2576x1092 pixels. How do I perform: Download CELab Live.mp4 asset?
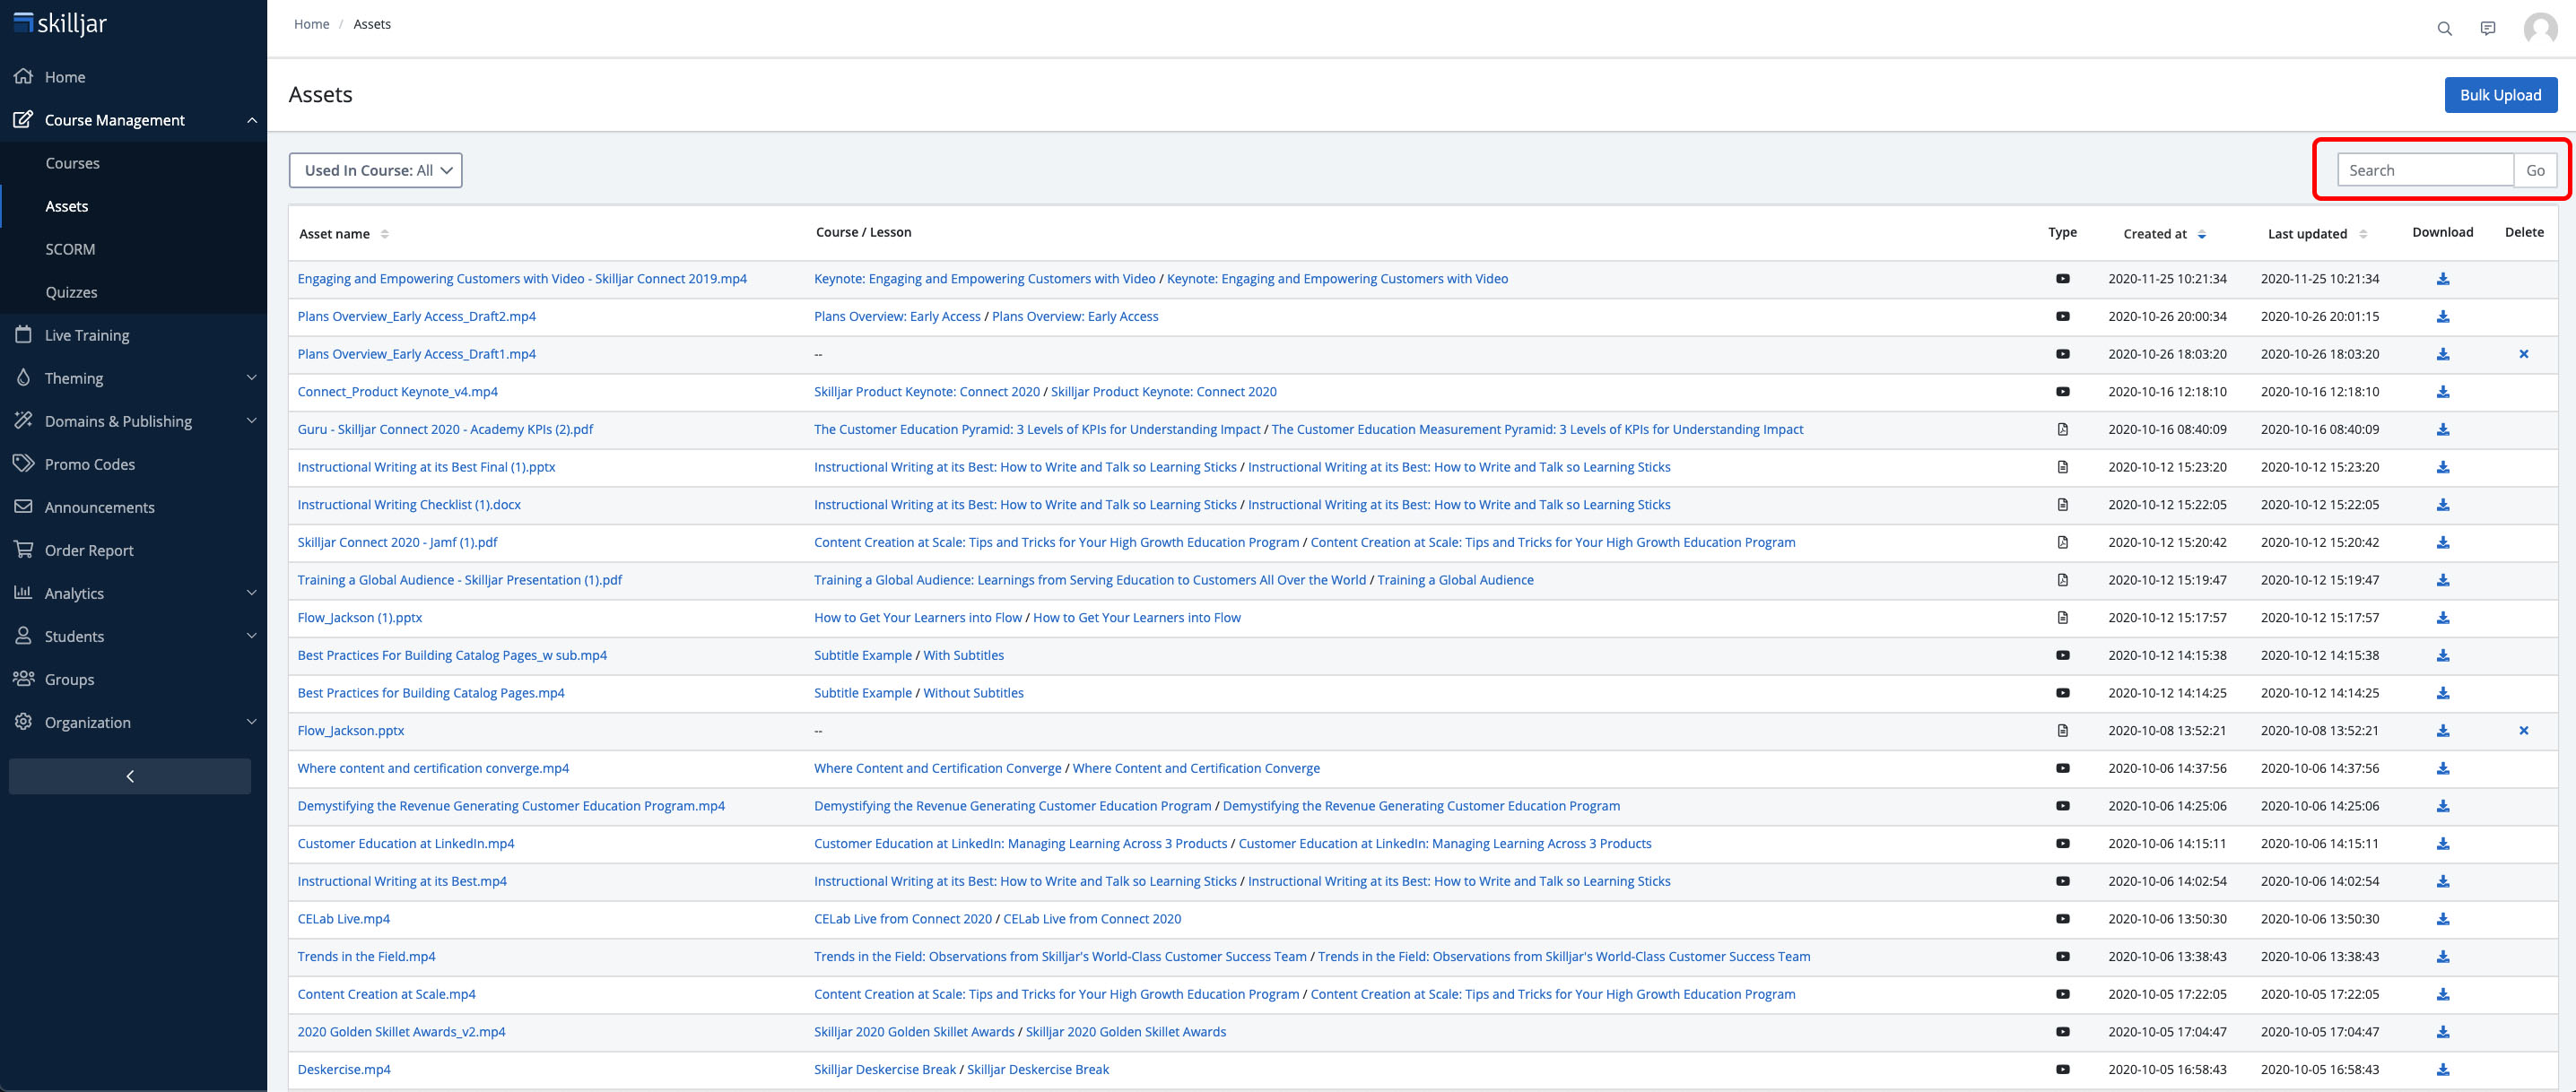(x=2442, y=919)
